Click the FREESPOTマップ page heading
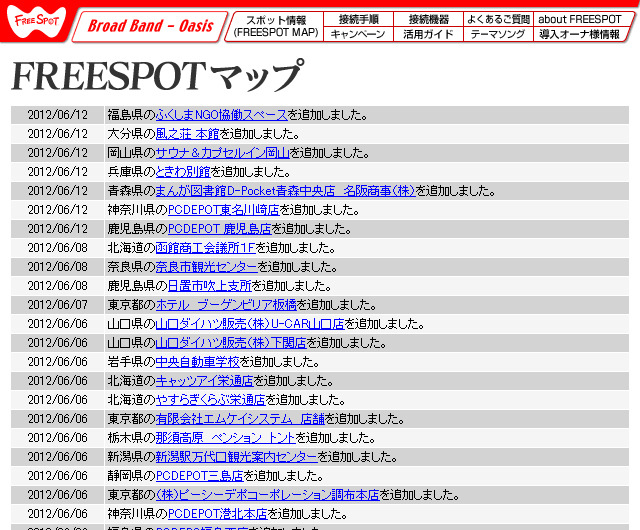Screen dimensions: 640x530 pyautogui.click(x=158, y=76)
